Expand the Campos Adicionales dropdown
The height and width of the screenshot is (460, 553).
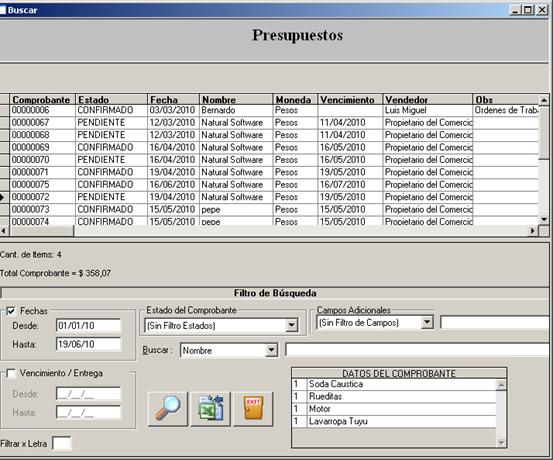(427, 322)
